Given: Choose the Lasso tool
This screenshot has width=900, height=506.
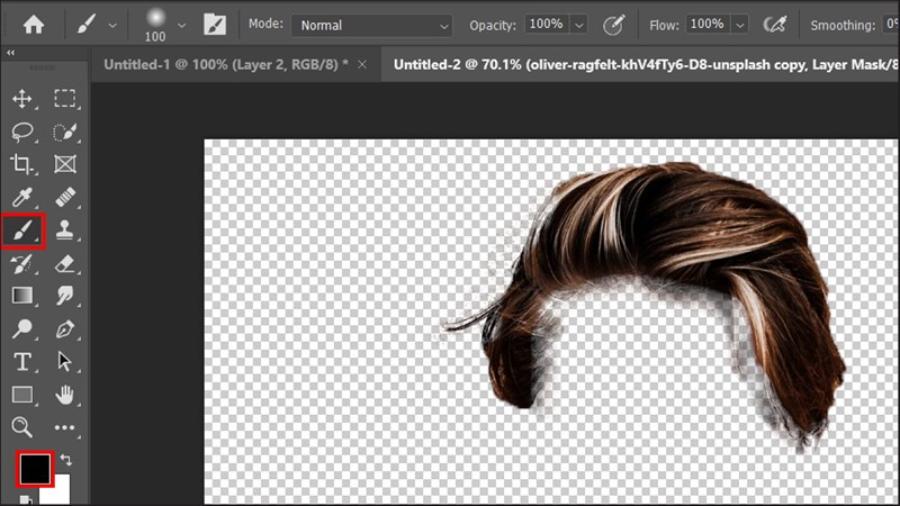Looking at the screenshot, I should (x=22, y=131).
